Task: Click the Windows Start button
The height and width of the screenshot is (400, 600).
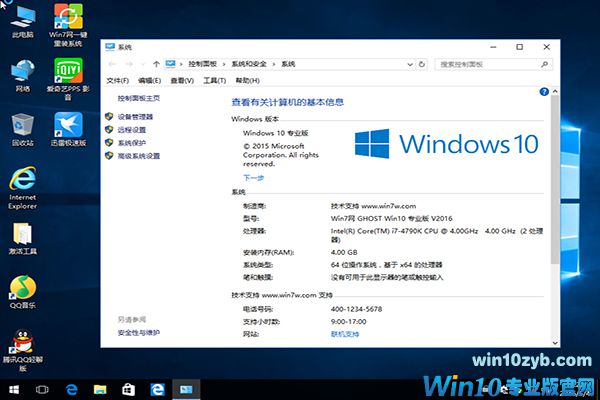Action: click(14, 390)
